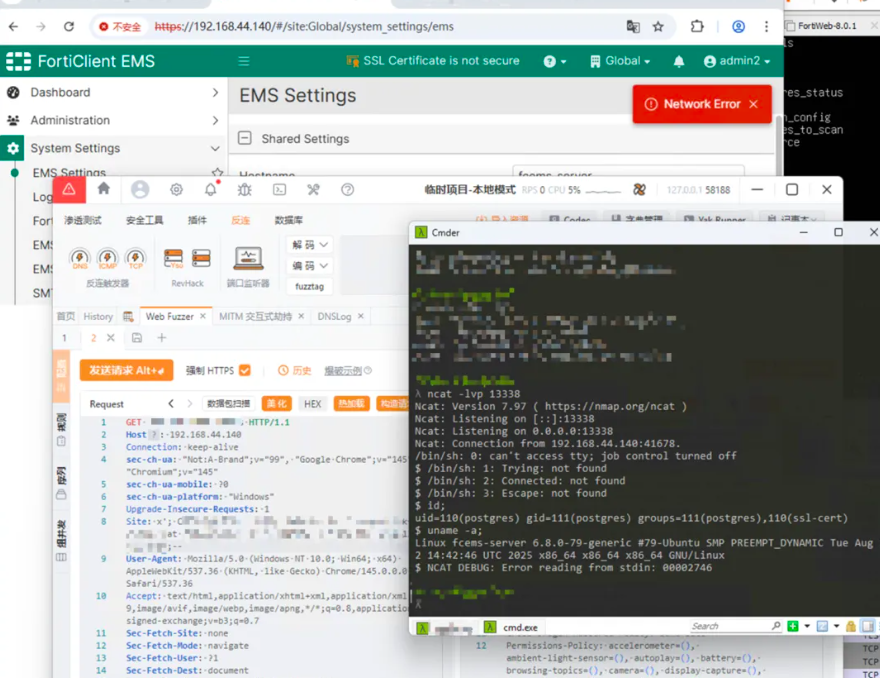Launch the TCP reverse trigger icon
The image size is (880, 678).
coord(135,258)
